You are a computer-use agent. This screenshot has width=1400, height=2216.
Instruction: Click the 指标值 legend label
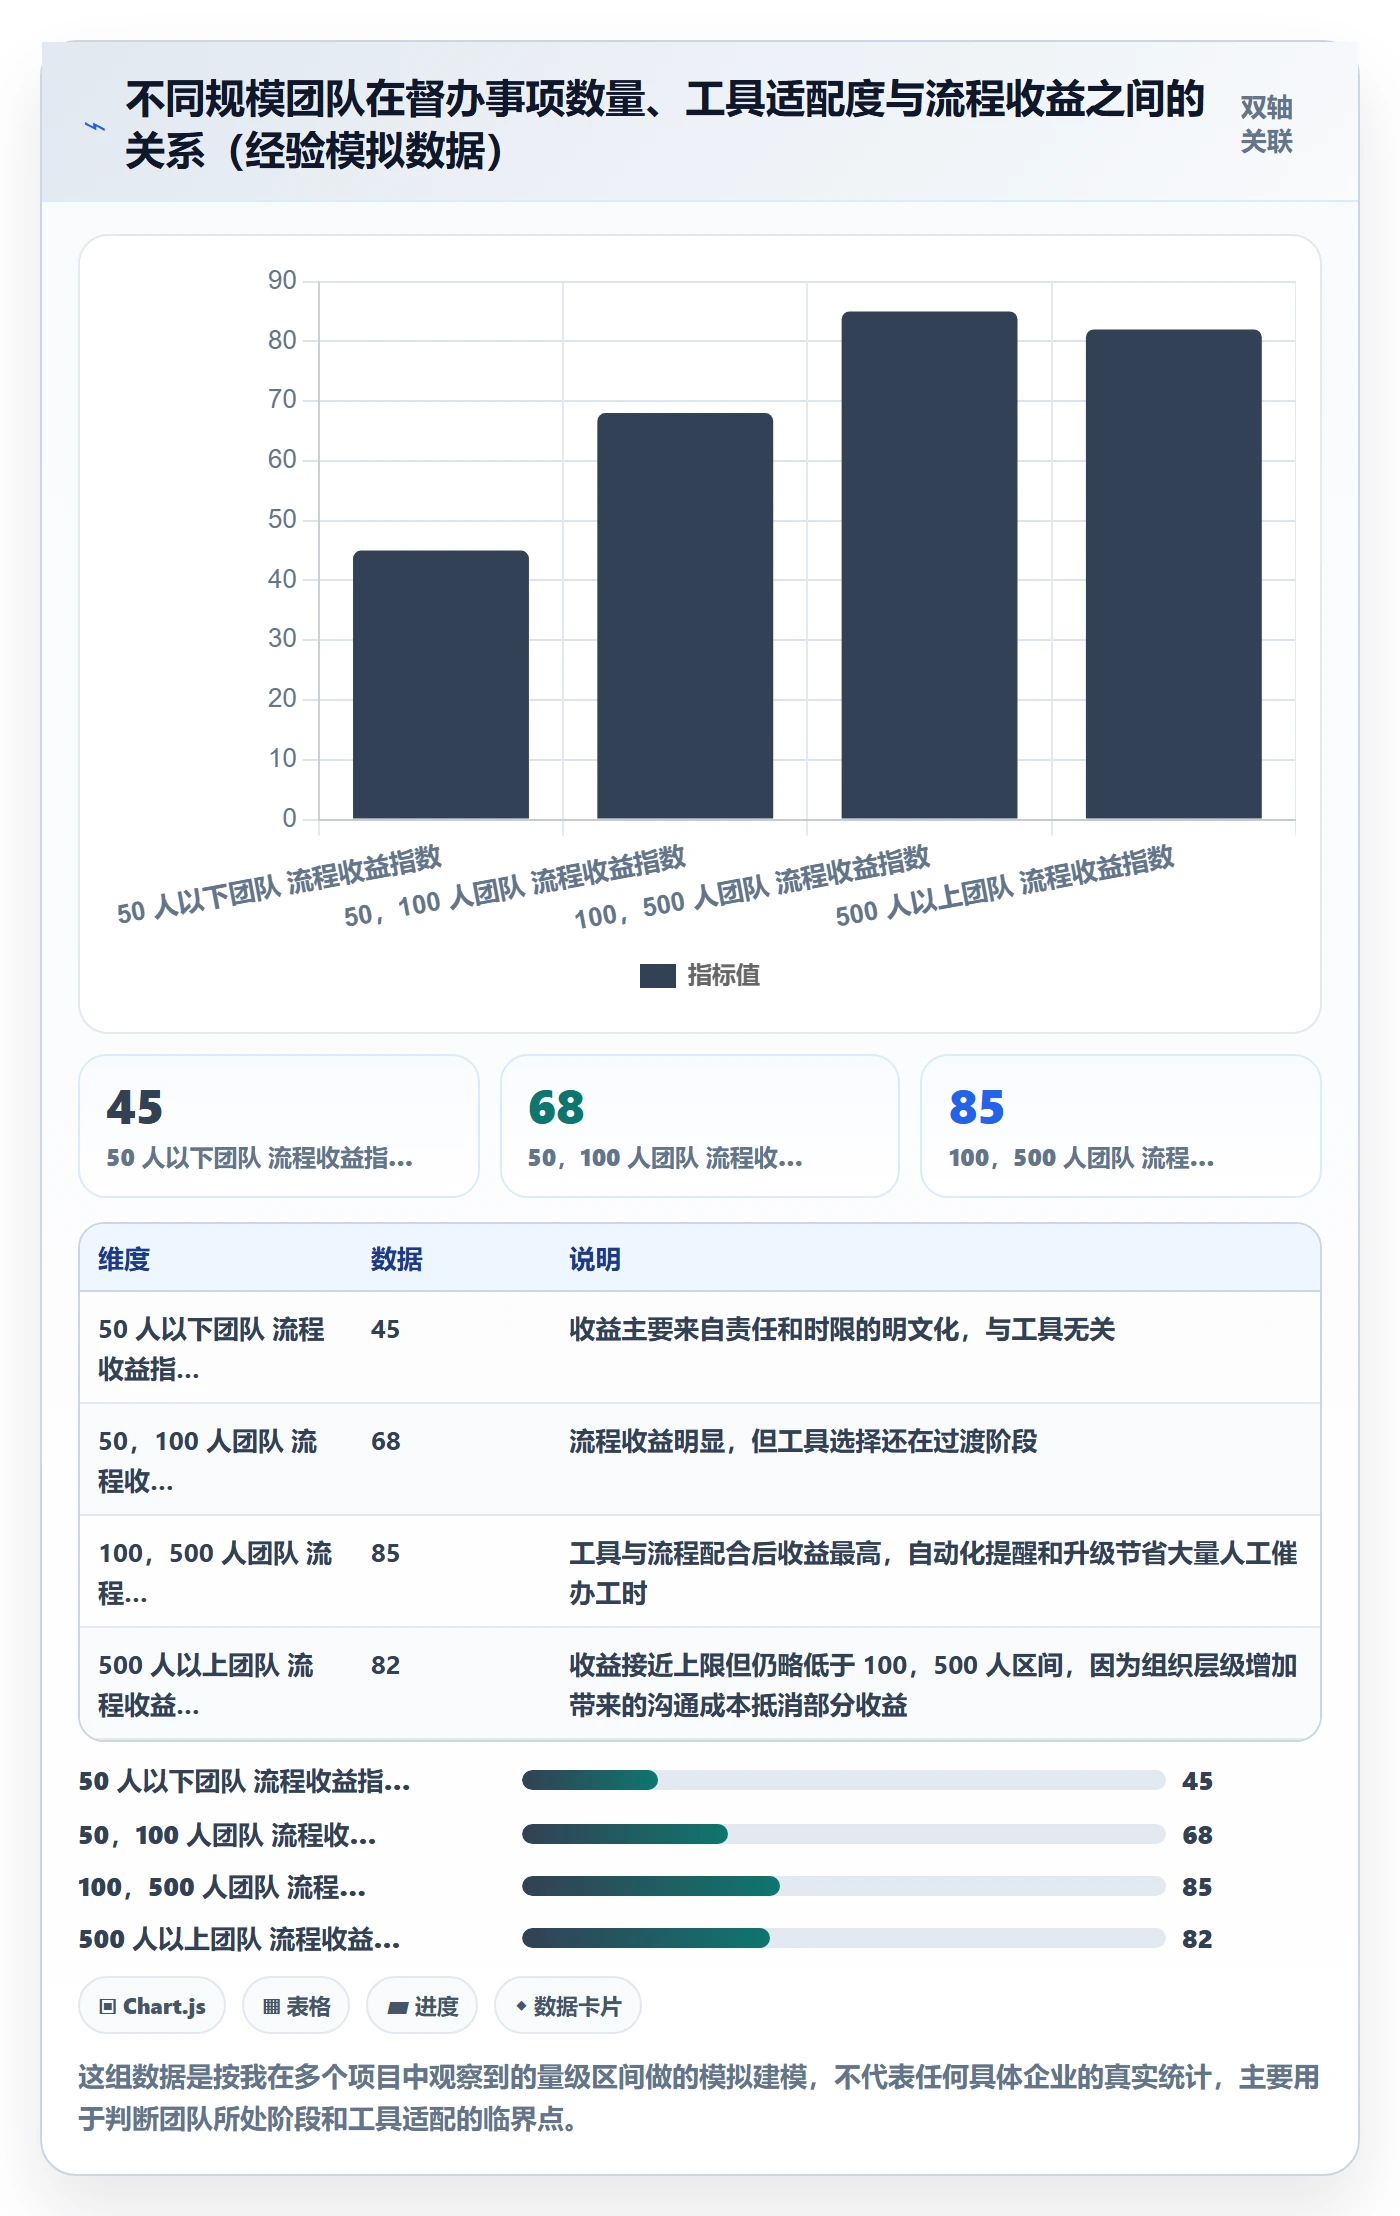click(x=723, y=976)
